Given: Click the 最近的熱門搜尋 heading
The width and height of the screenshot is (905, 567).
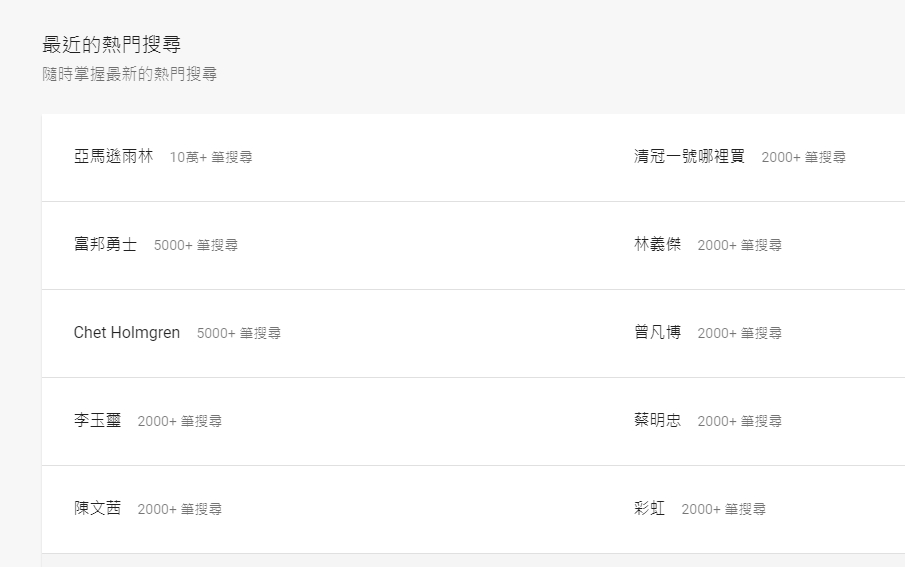Looking at the screenshot, I should [x=111, y=45].
